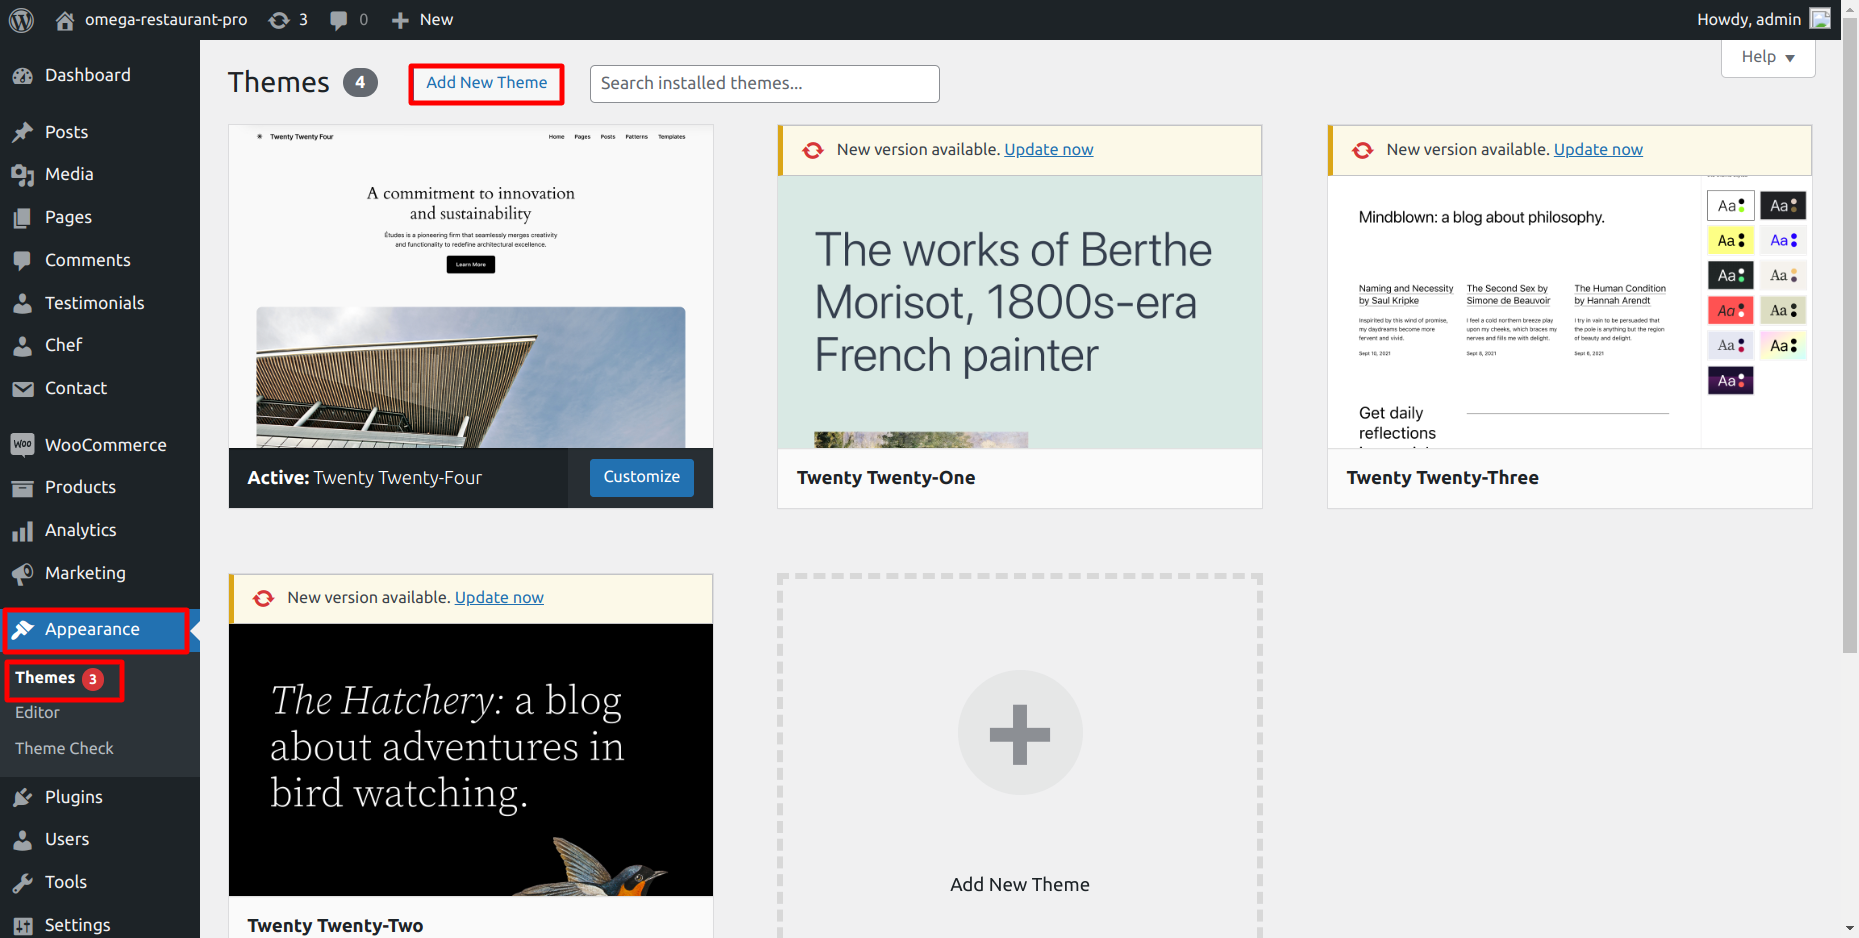1859x938 pixels.
Task: Click the Add New Theme button
Action: 486,83
